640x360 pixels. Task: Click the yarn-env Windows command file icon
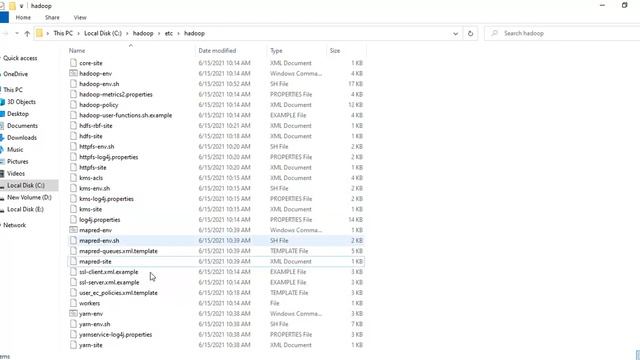tap(73, 313)
